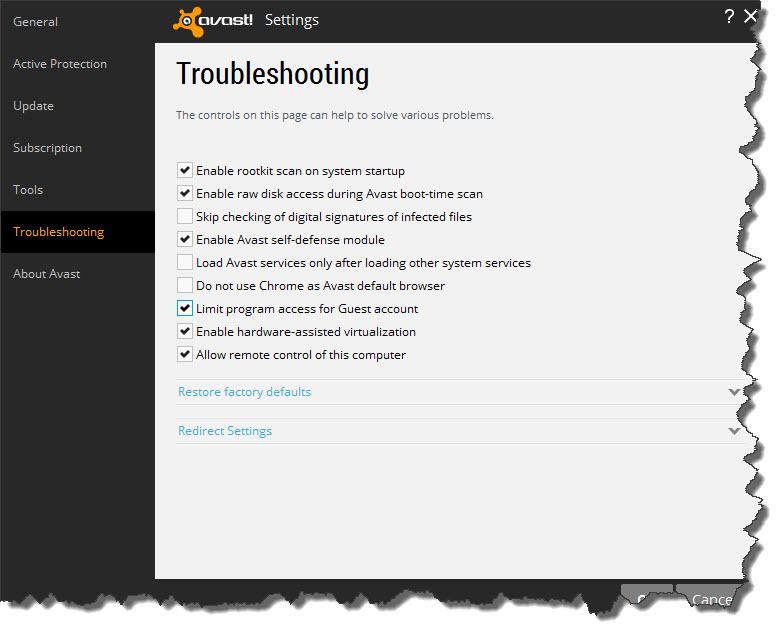This screenshot has height=635, width=783.
Task: Open help with the question mark icon
Action: coord(729,16)
